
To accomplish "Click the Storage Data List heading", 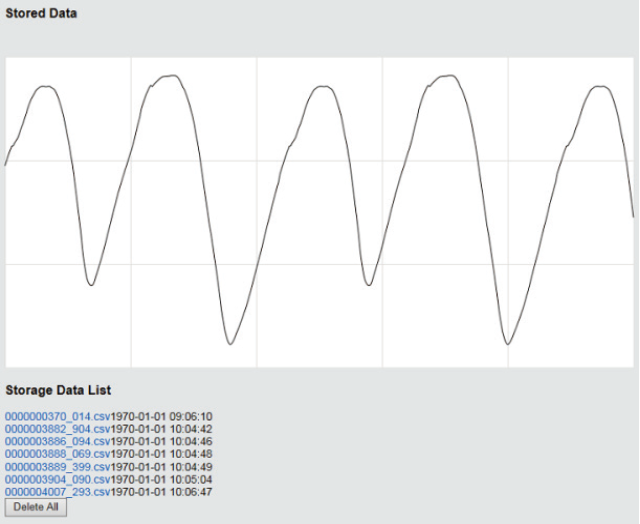I will (58, 390).
